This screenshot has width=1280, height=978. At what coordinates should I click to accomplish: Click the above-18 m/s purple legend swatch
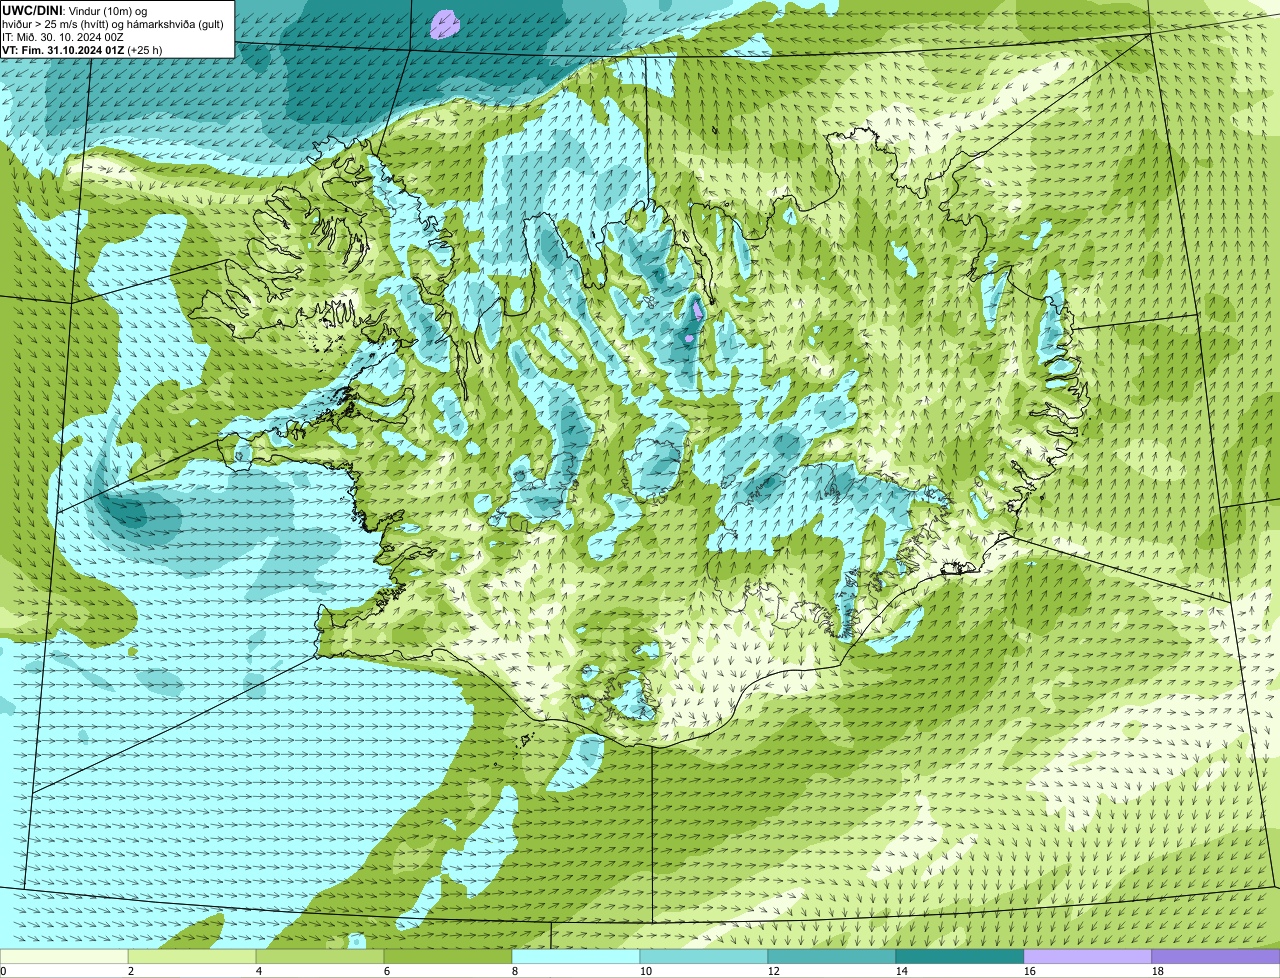(x=1216, y=956)
